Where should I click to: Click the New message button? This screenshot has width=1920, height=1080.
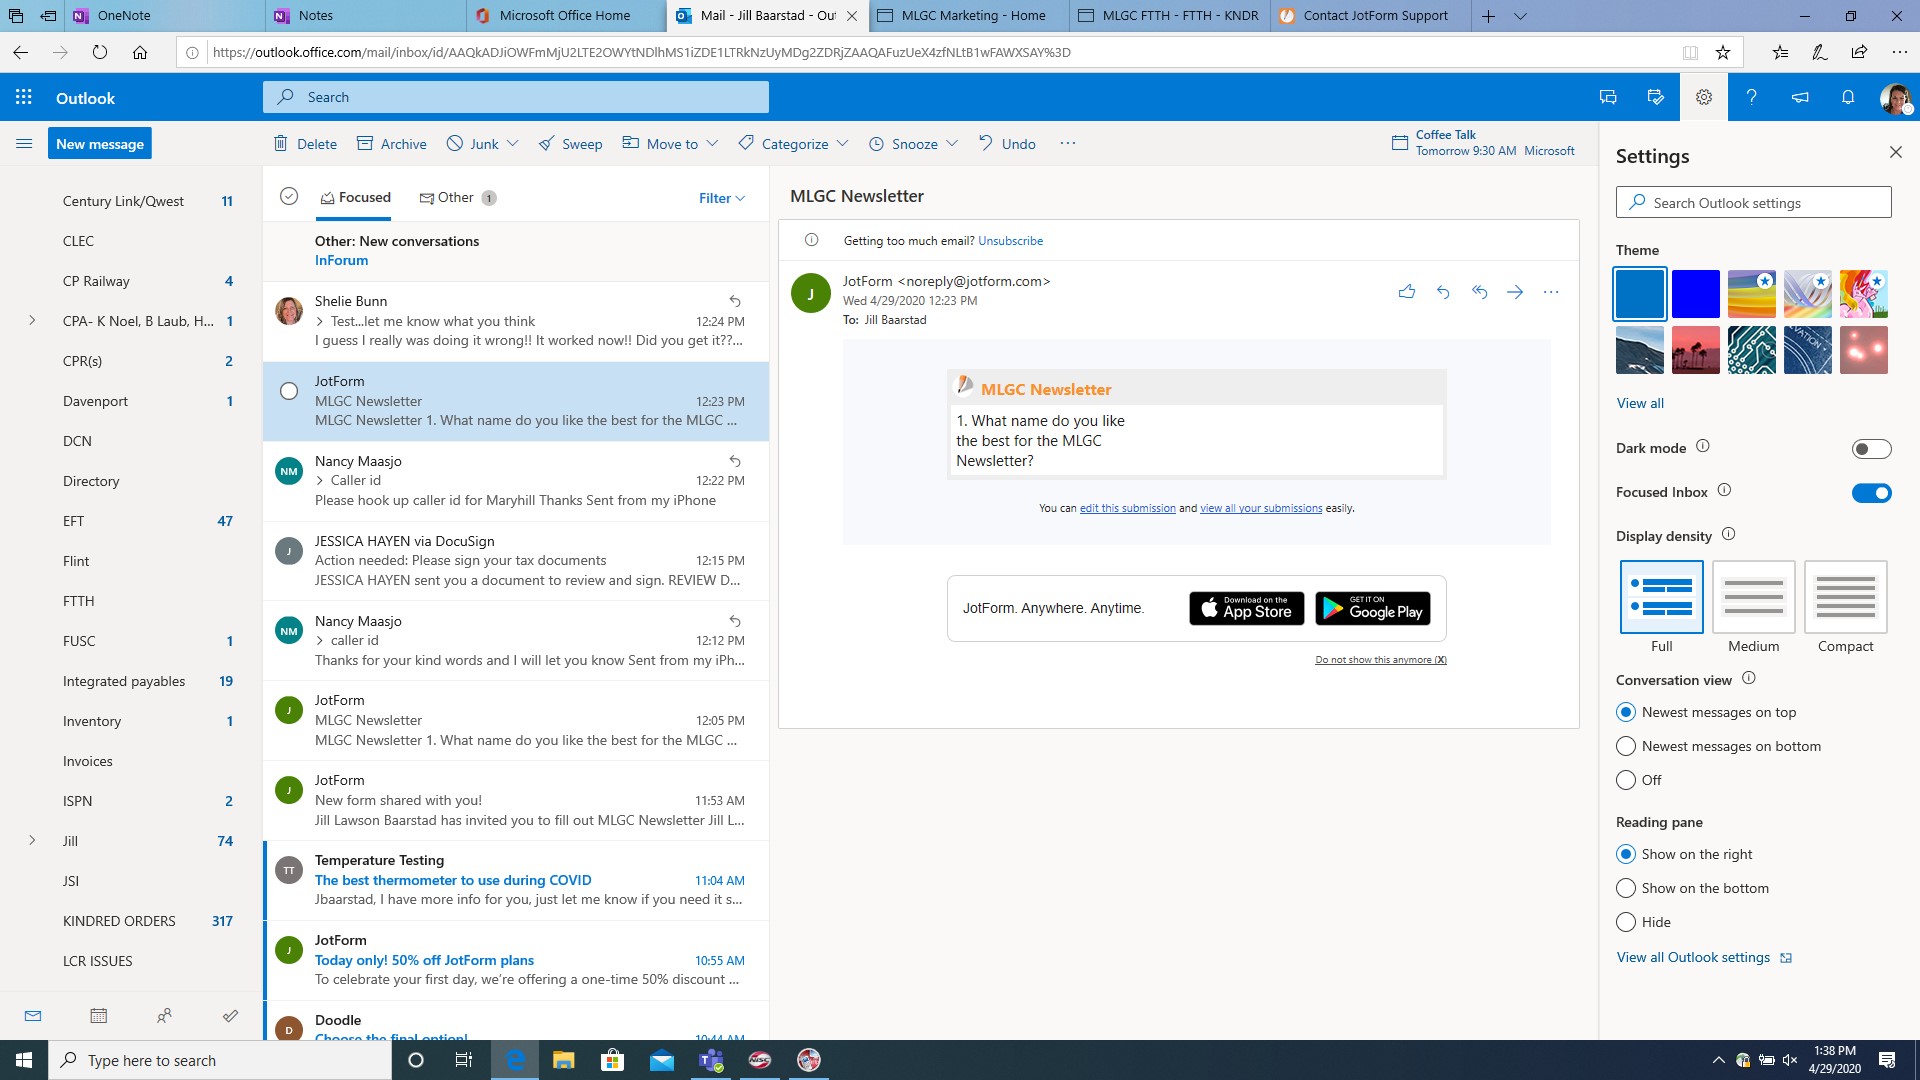click(x=100, y=144)
